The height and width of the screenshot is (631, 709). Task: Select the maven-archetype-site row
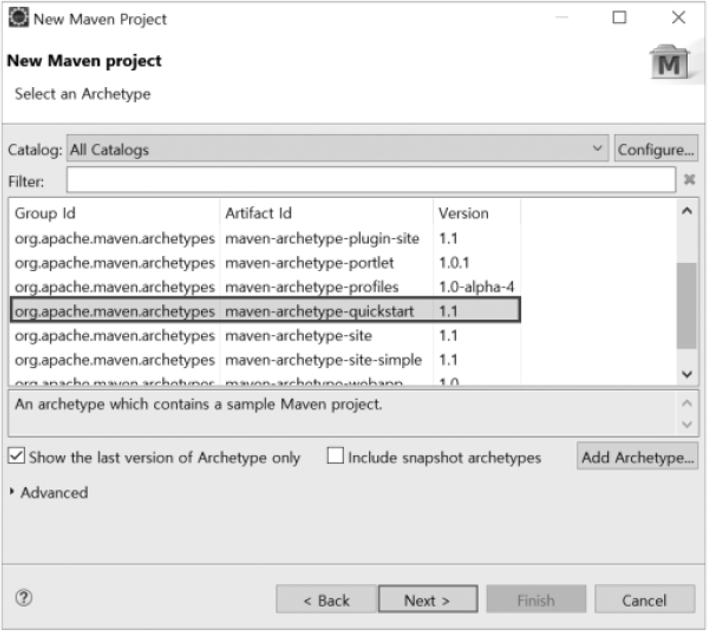click(x=265, y=336)
